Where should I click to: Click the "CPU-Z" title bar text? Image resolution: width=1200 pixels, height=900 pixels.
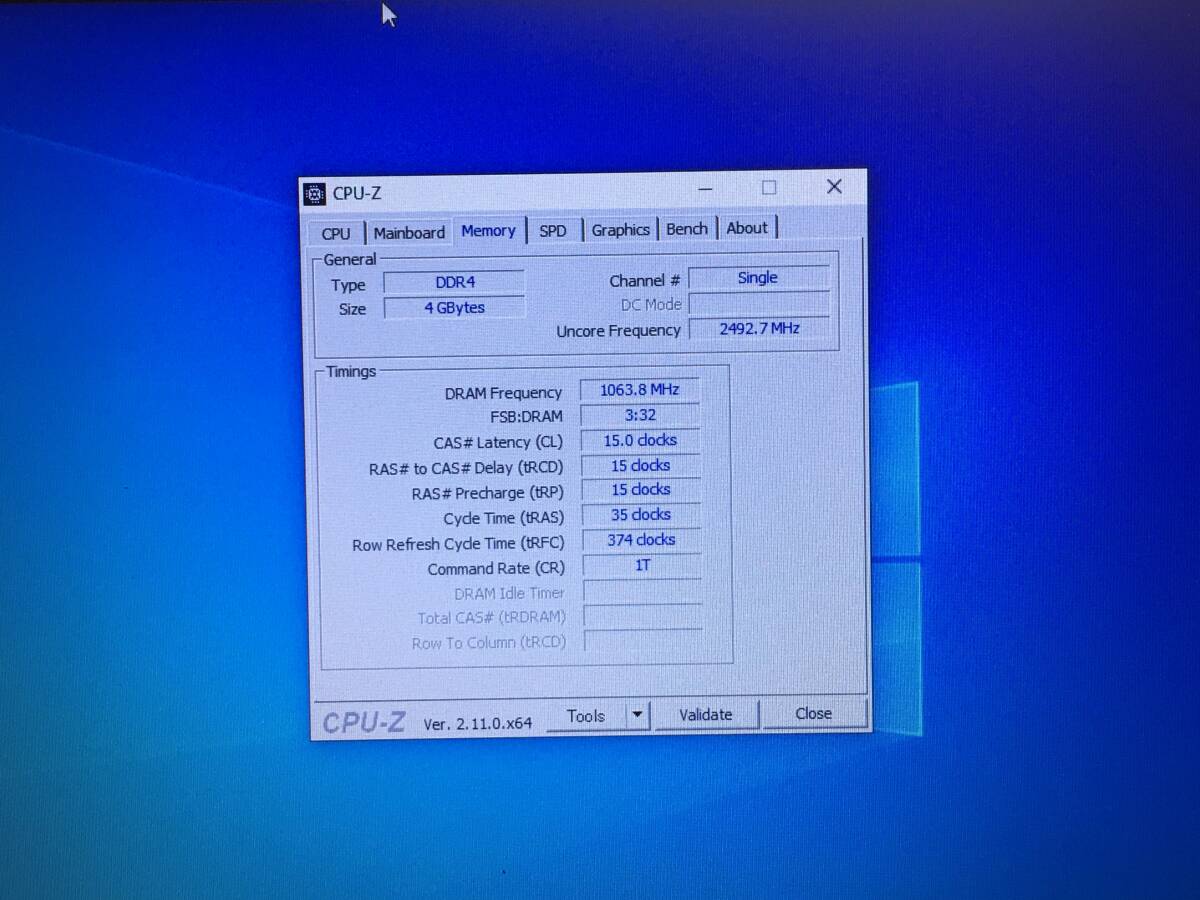pos(357,194)
